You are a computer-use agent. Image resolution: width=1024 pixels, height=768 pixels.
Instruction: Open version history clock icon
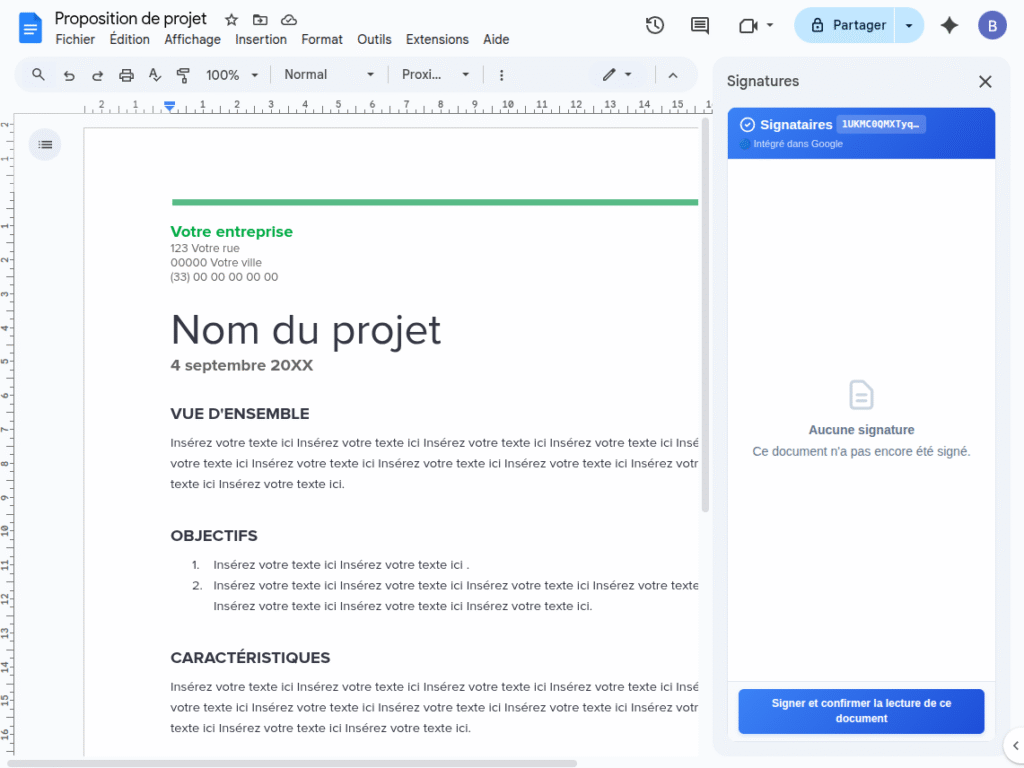(x=655, y=25)
